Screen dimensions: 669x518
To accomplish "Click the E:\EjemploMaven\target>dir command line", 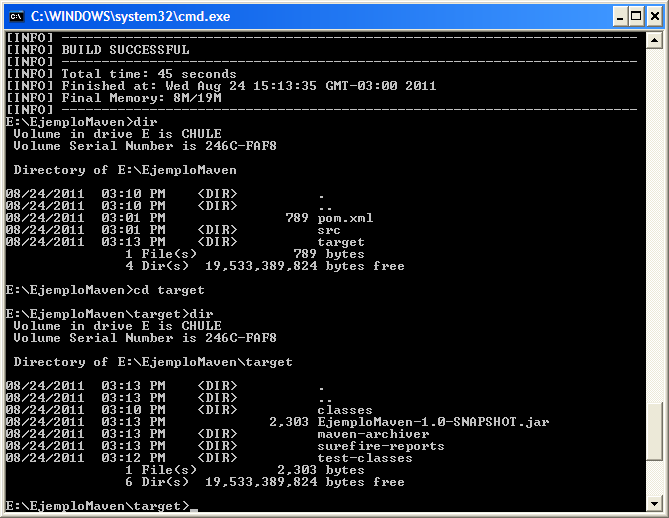I will click(109, 314).
